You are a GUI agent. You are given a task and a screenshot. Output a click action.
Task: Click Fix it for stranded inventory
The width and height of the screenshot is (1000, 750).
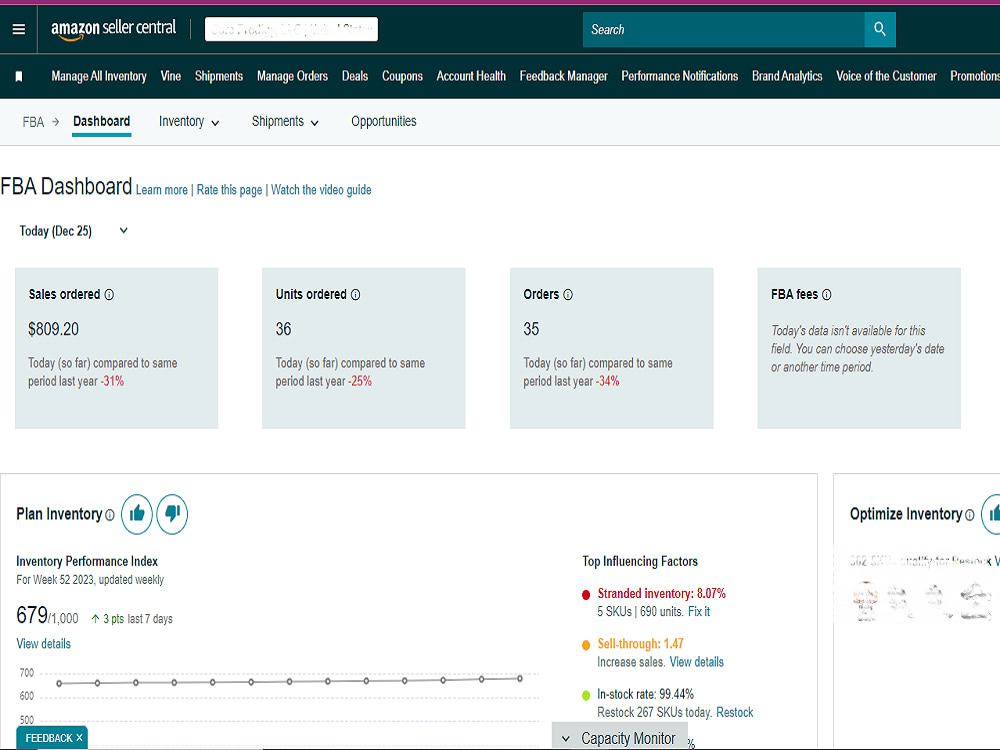pyautogui.click(x=699, y=612)
